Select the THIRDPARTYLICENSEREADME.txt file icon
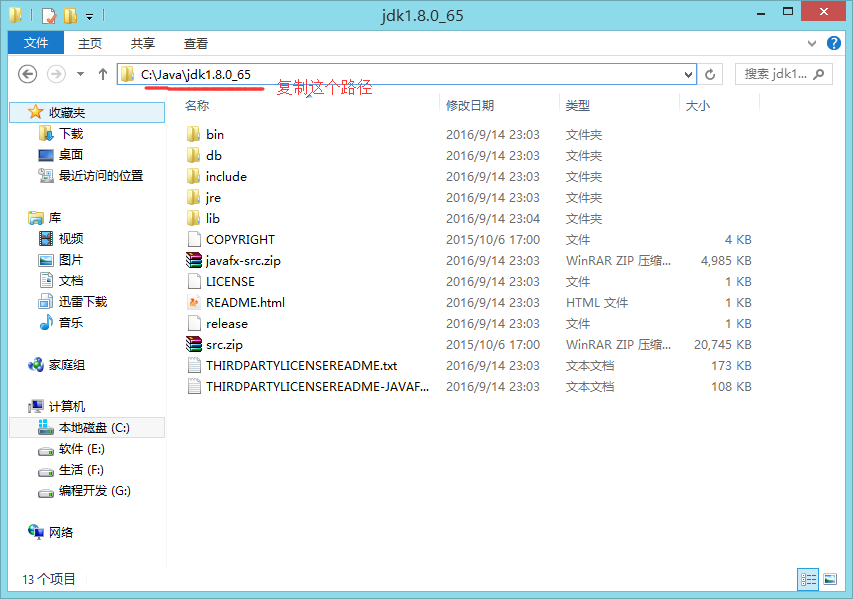The height and width of the screenshot is (599, 853). [194, 366]
